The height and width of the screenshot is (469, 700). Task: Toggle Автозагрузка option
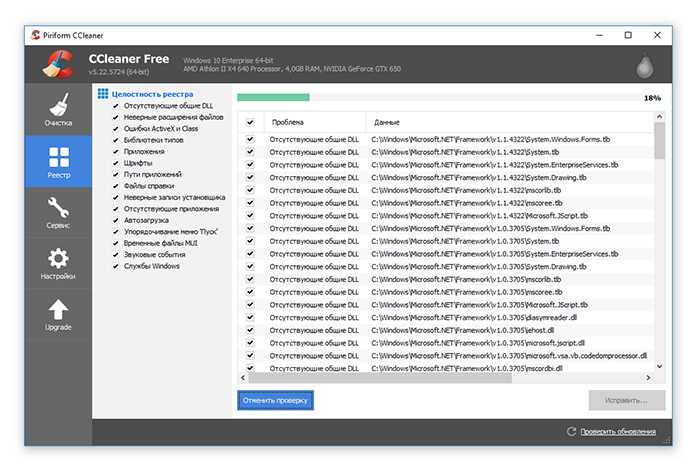(116, 220)
